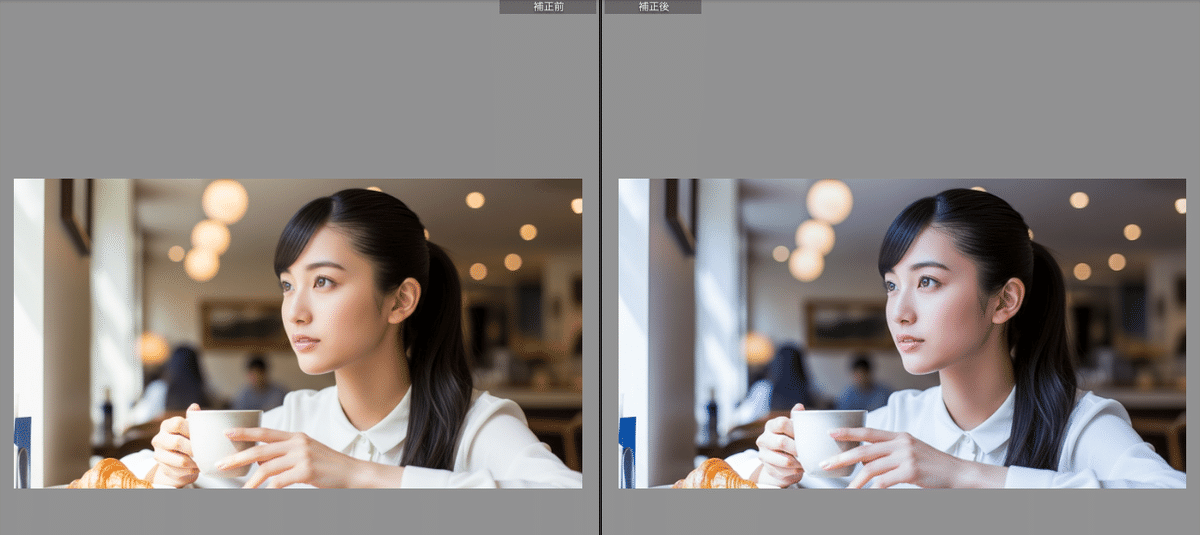
Task: Click the coffee cup in the before image
Action: 222,438
